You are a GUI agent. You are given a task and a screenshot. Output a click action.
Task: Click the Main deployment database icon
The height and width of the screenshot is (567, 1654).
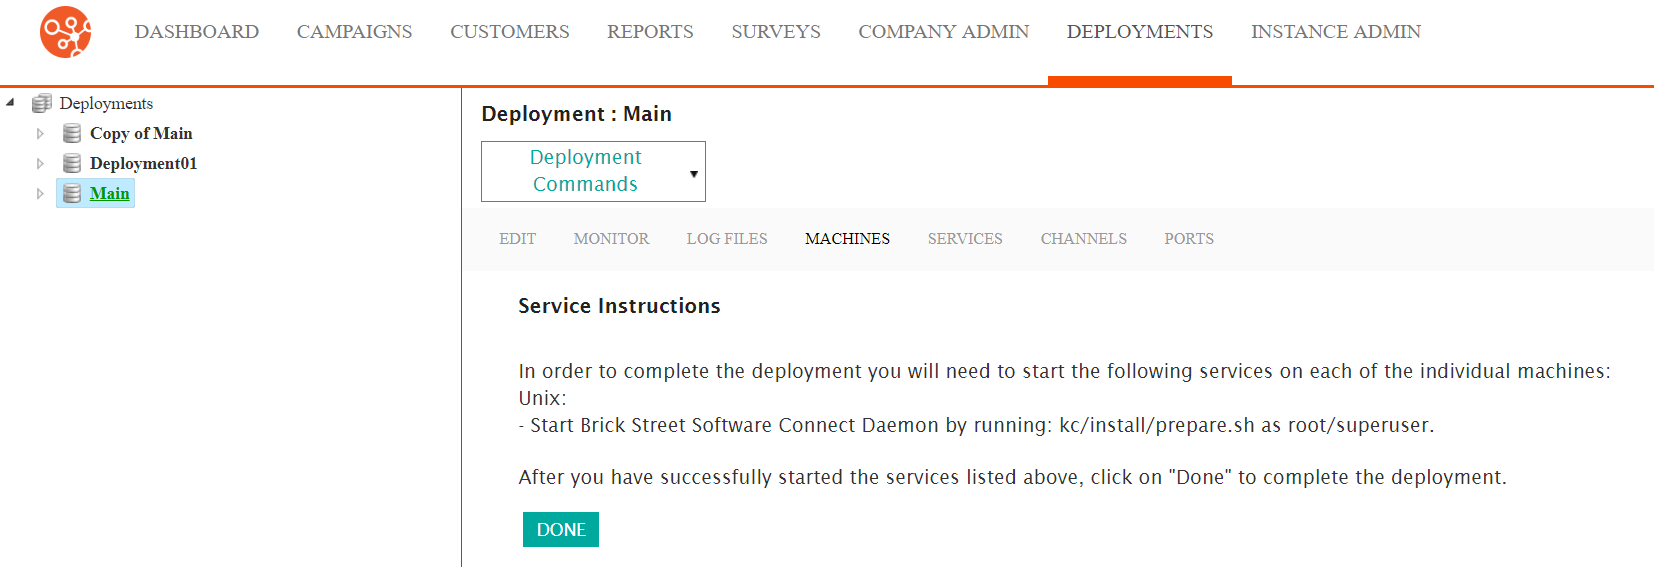(x=72, y=193)
